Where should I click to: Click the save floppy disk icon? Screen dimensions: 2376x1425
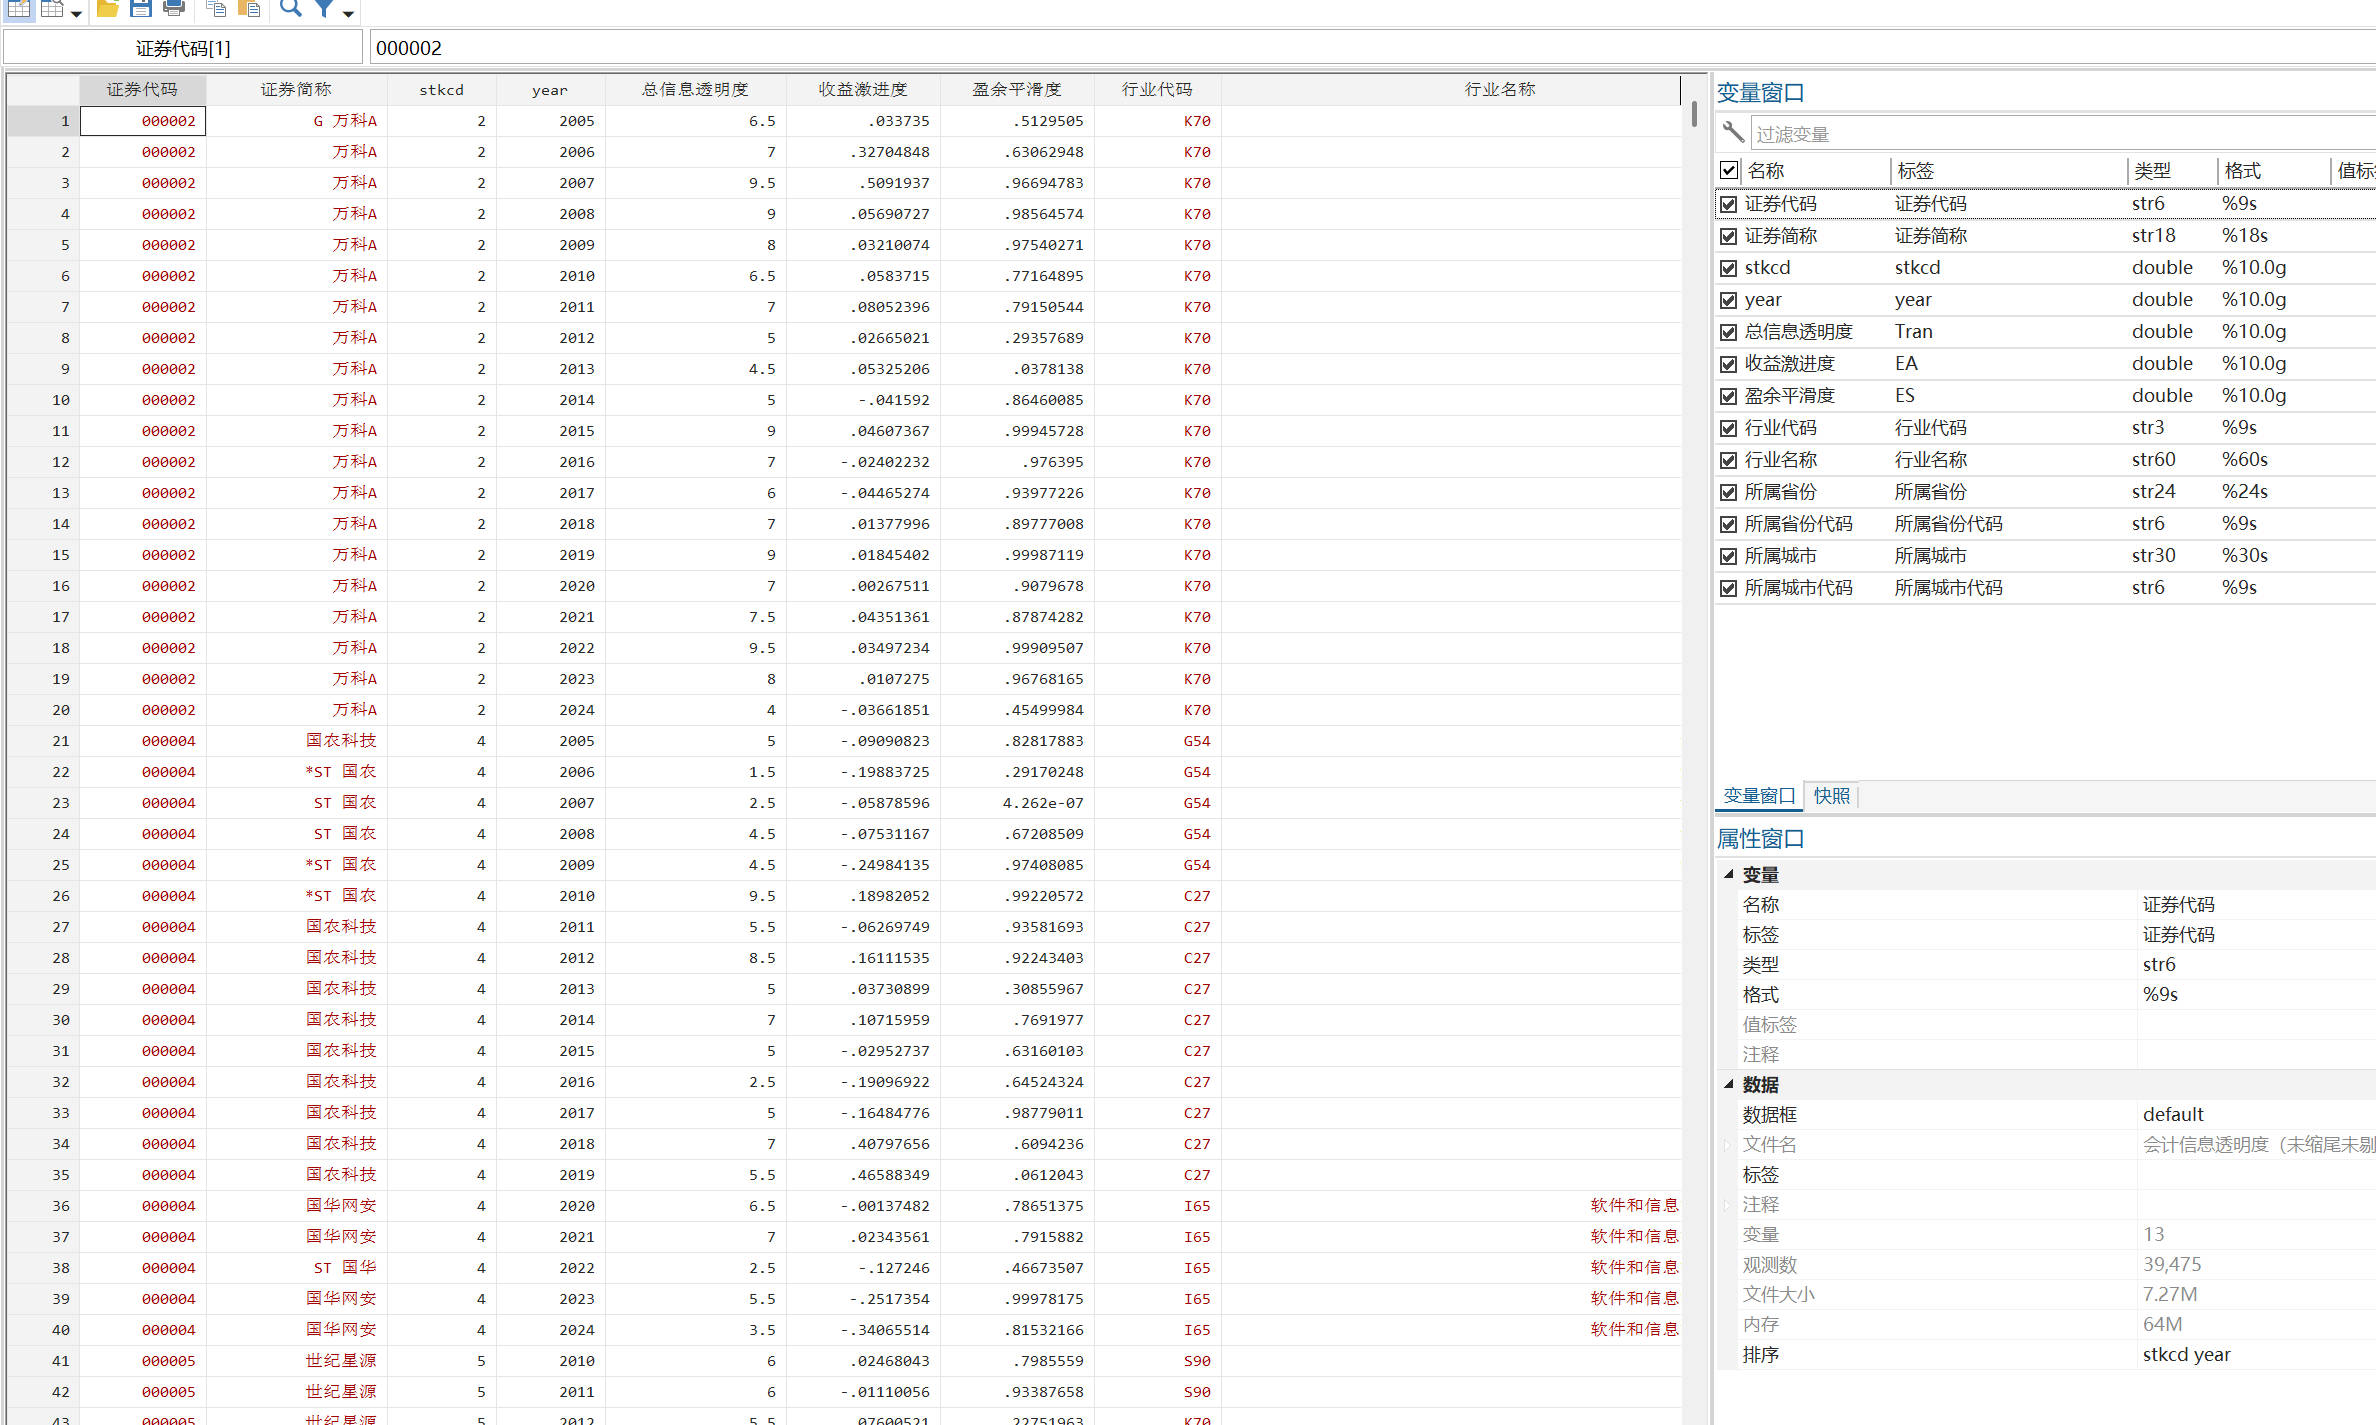[x=141, y=9]
